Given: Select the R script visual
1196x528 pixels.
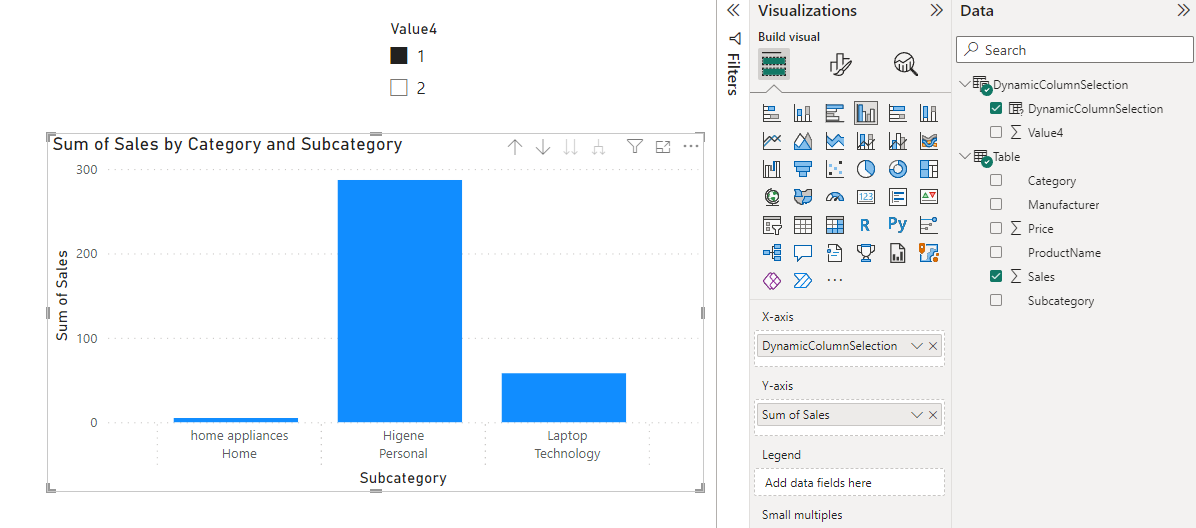Looking at the screenshot, I should 866,225.
